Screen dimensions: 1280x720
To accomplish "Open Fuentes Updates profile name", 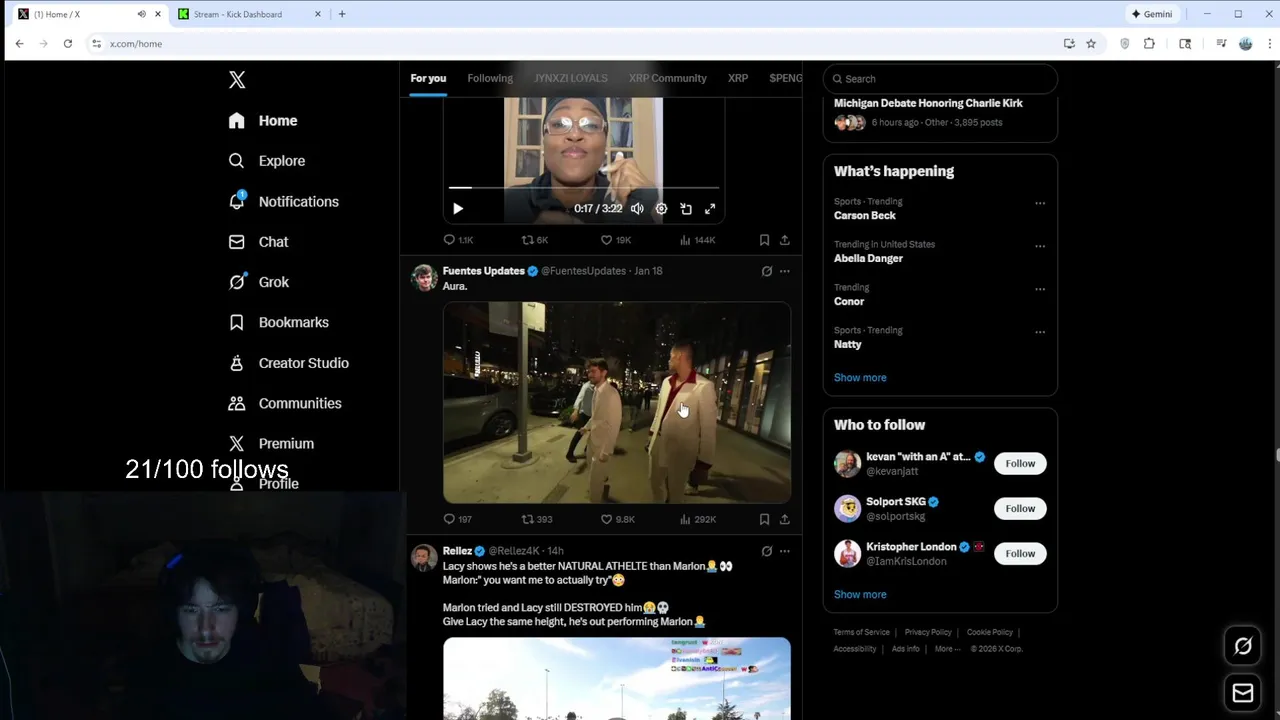I will tap(483, 271).
